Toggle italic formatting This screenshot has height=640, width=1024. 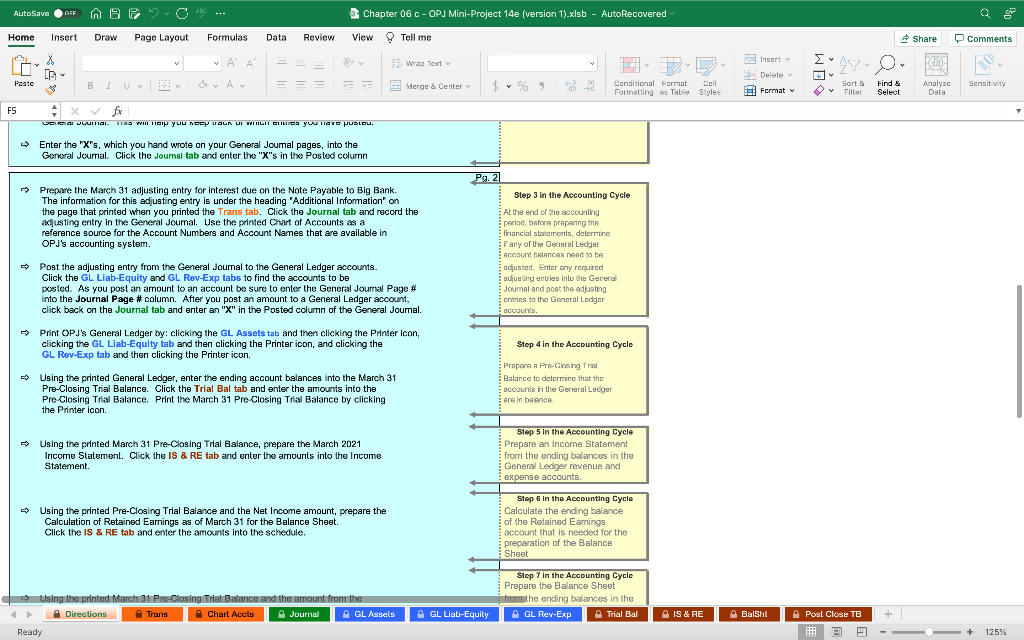[108, 85]
